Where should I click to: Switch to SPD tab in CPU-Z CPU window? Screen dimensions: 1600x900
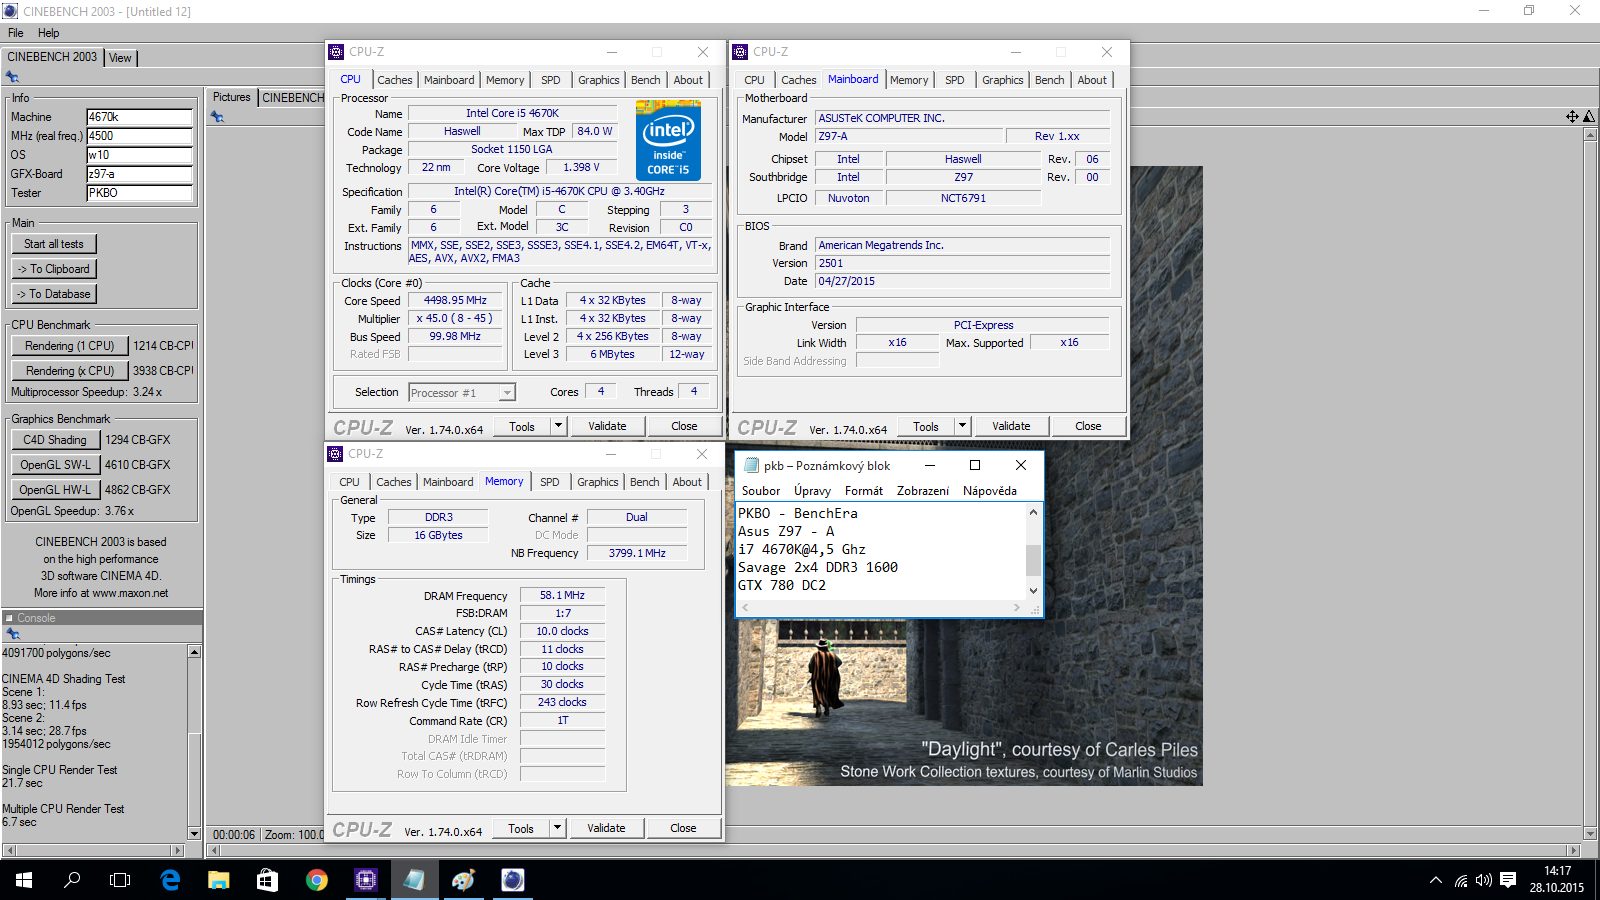pos(550,80)
